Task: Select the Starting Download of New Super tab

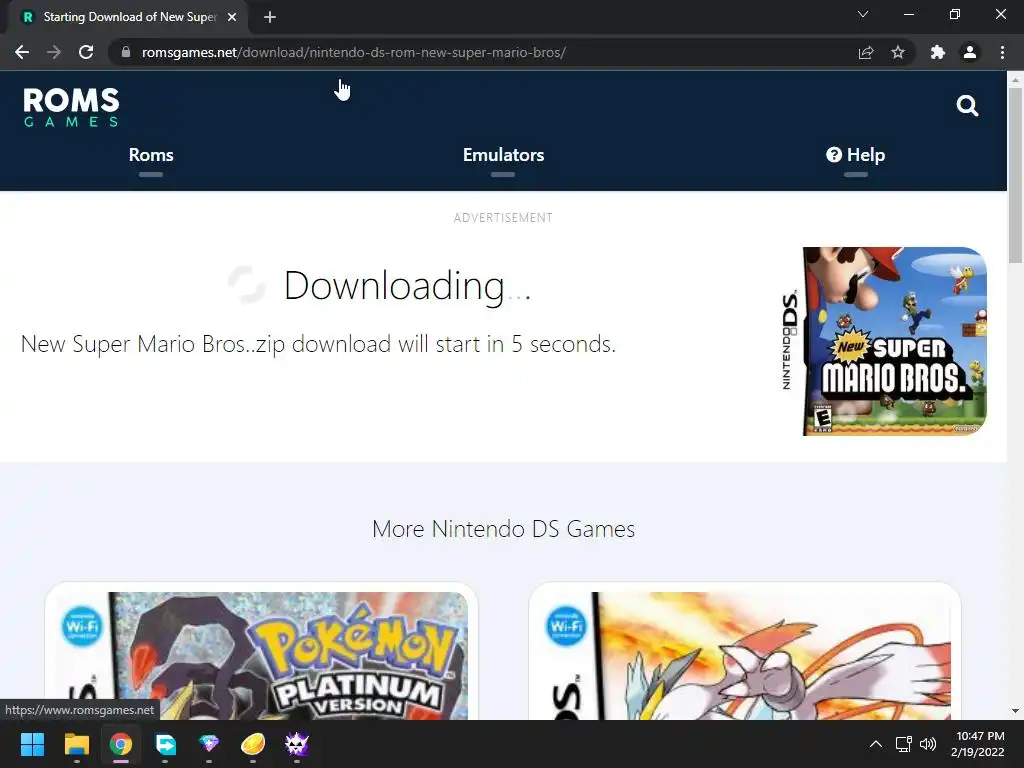Action: click(127, 17)
